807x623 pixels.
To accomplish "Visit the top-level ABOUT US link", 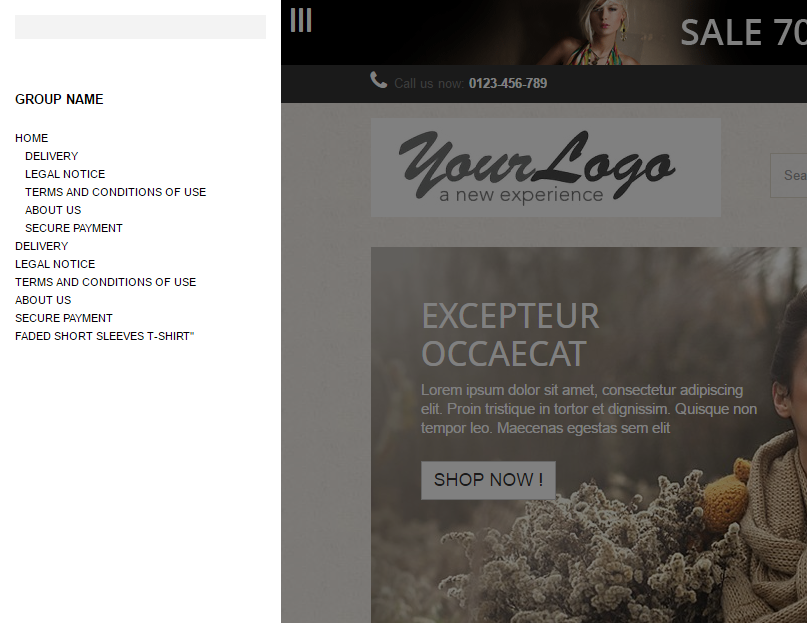I will coord(43,300).
